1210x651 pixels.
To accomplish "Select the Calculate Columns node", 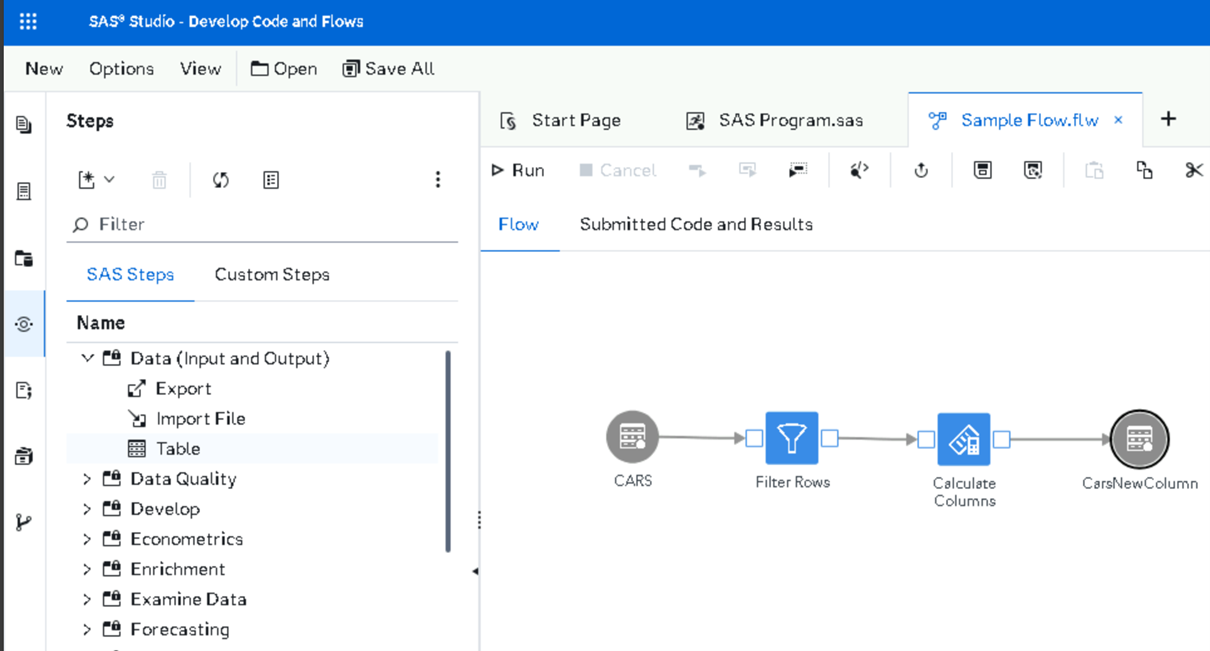I will [964, 439].
